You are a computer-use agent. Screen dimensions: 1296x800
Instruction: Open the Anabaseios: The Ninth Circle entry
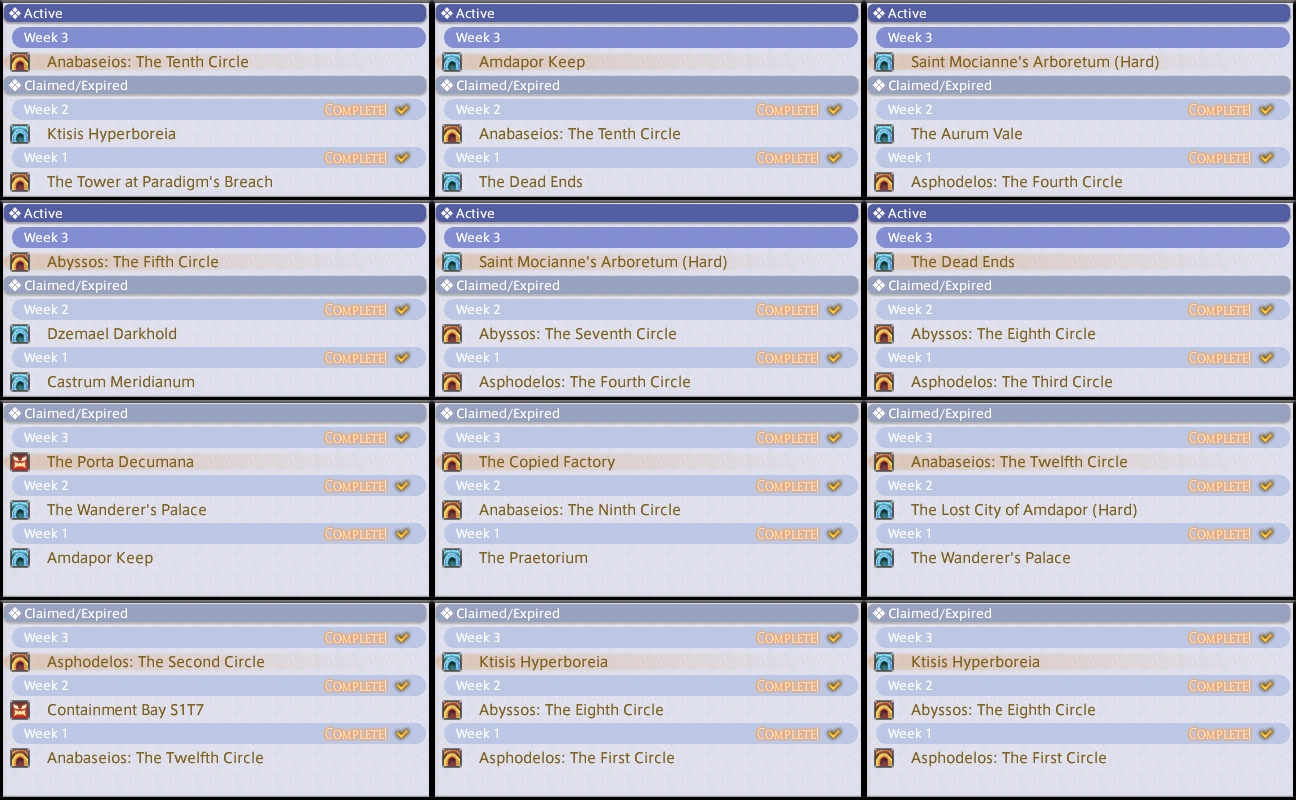[580, 510]
